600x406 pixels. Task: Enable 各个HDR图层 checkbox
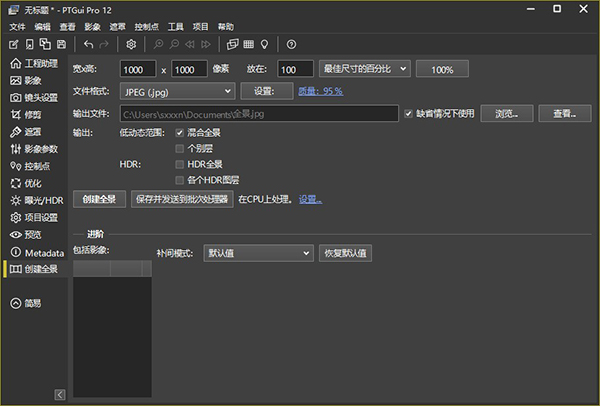pos(179,180)
